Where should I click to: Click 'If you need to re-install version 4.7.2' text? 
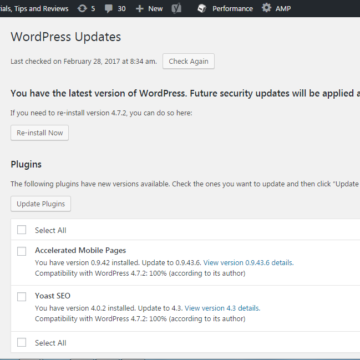click(101, 113)
